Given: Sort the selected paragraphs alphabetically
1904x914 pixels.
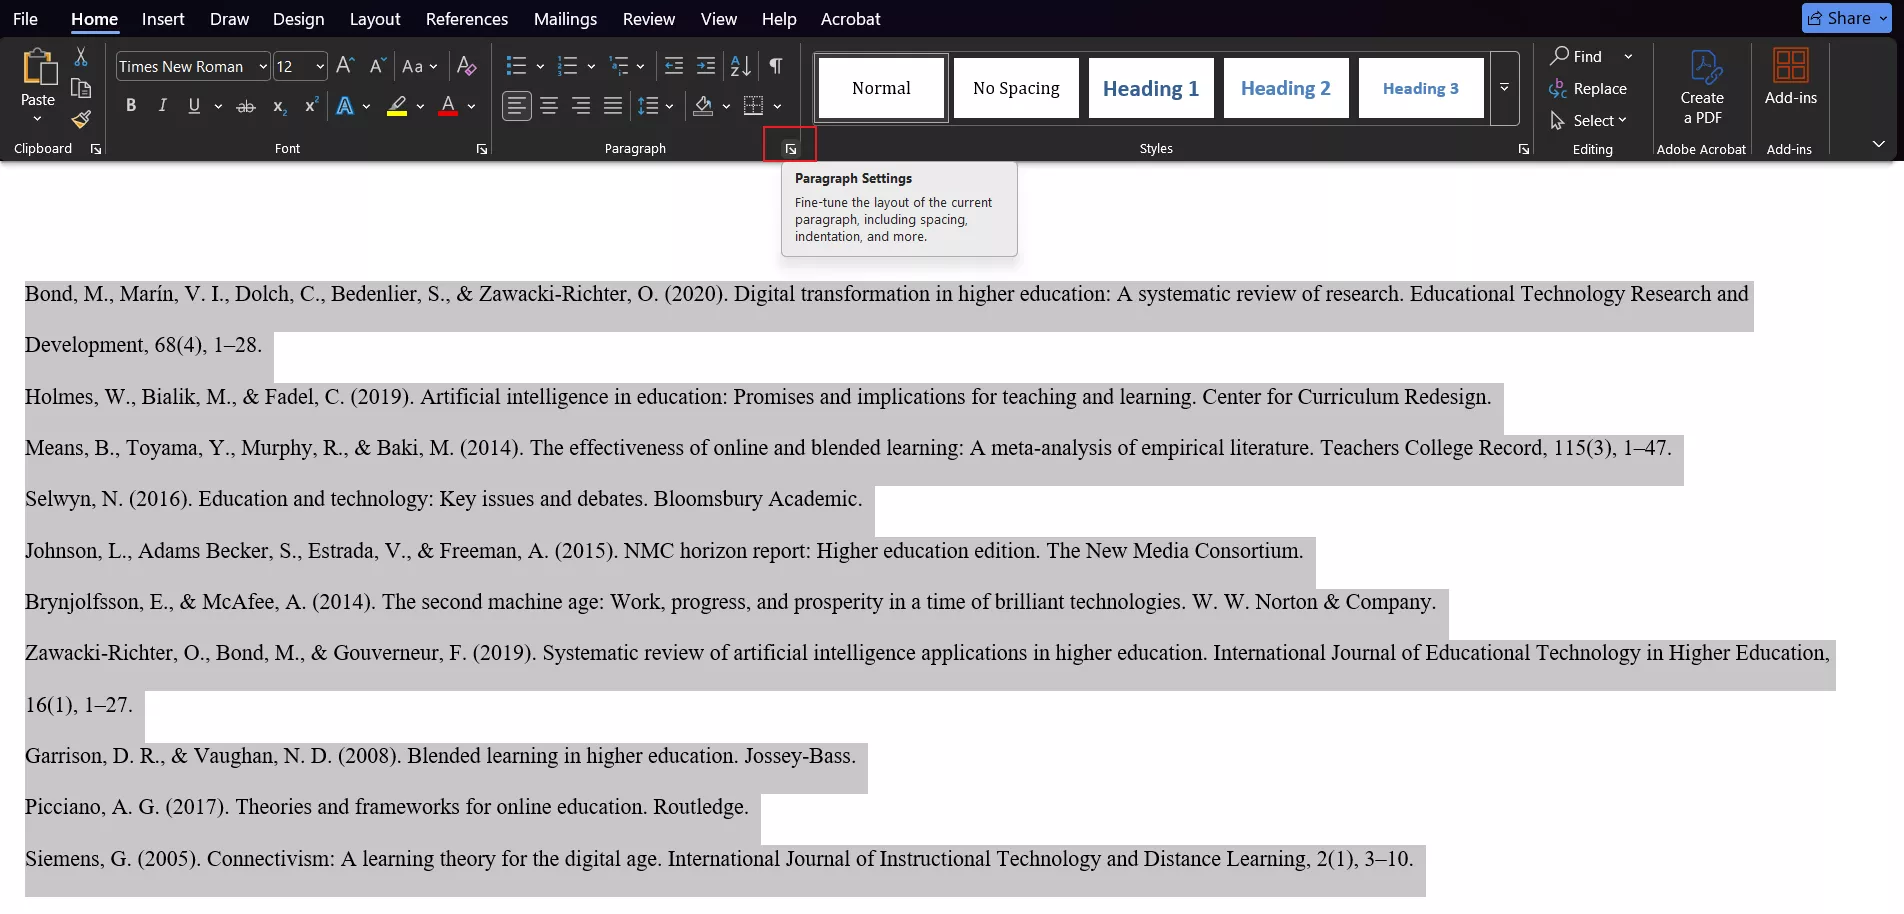Looking at the screenshot, I should [740, 66].
